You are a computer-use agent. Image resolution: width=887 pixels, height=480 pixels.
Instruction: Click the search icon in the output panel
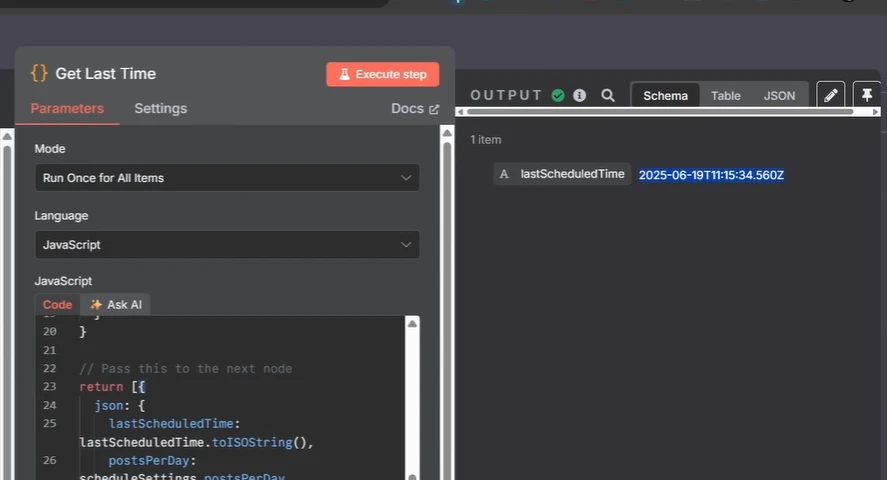click(x=608, y=96)
